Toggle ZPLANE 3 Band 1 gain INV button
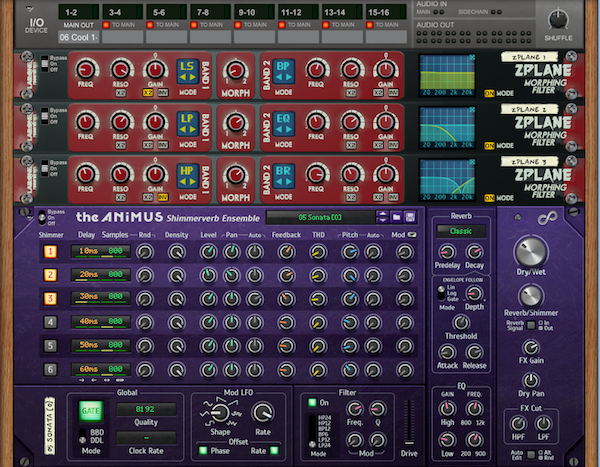Image resolution: width=600 pixels, height=467 pixels. tap(163, 198)
